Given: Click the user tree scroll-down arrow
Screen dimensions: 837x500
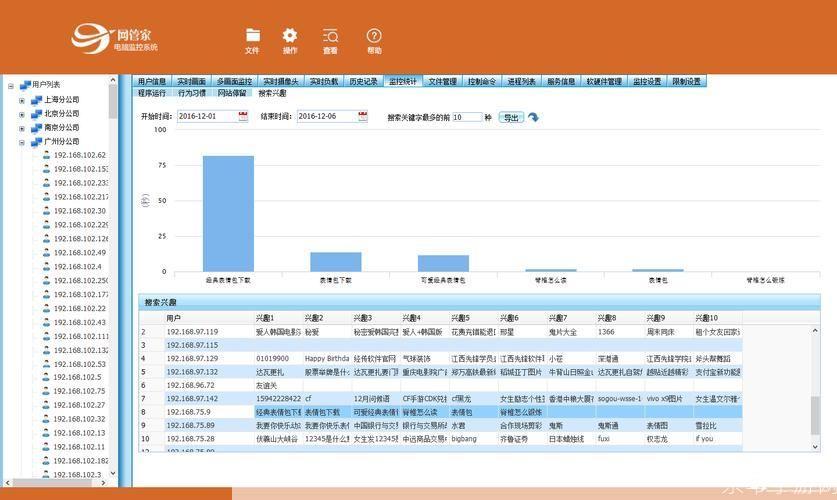Looking at the screenshot, I should click(113, 473).
